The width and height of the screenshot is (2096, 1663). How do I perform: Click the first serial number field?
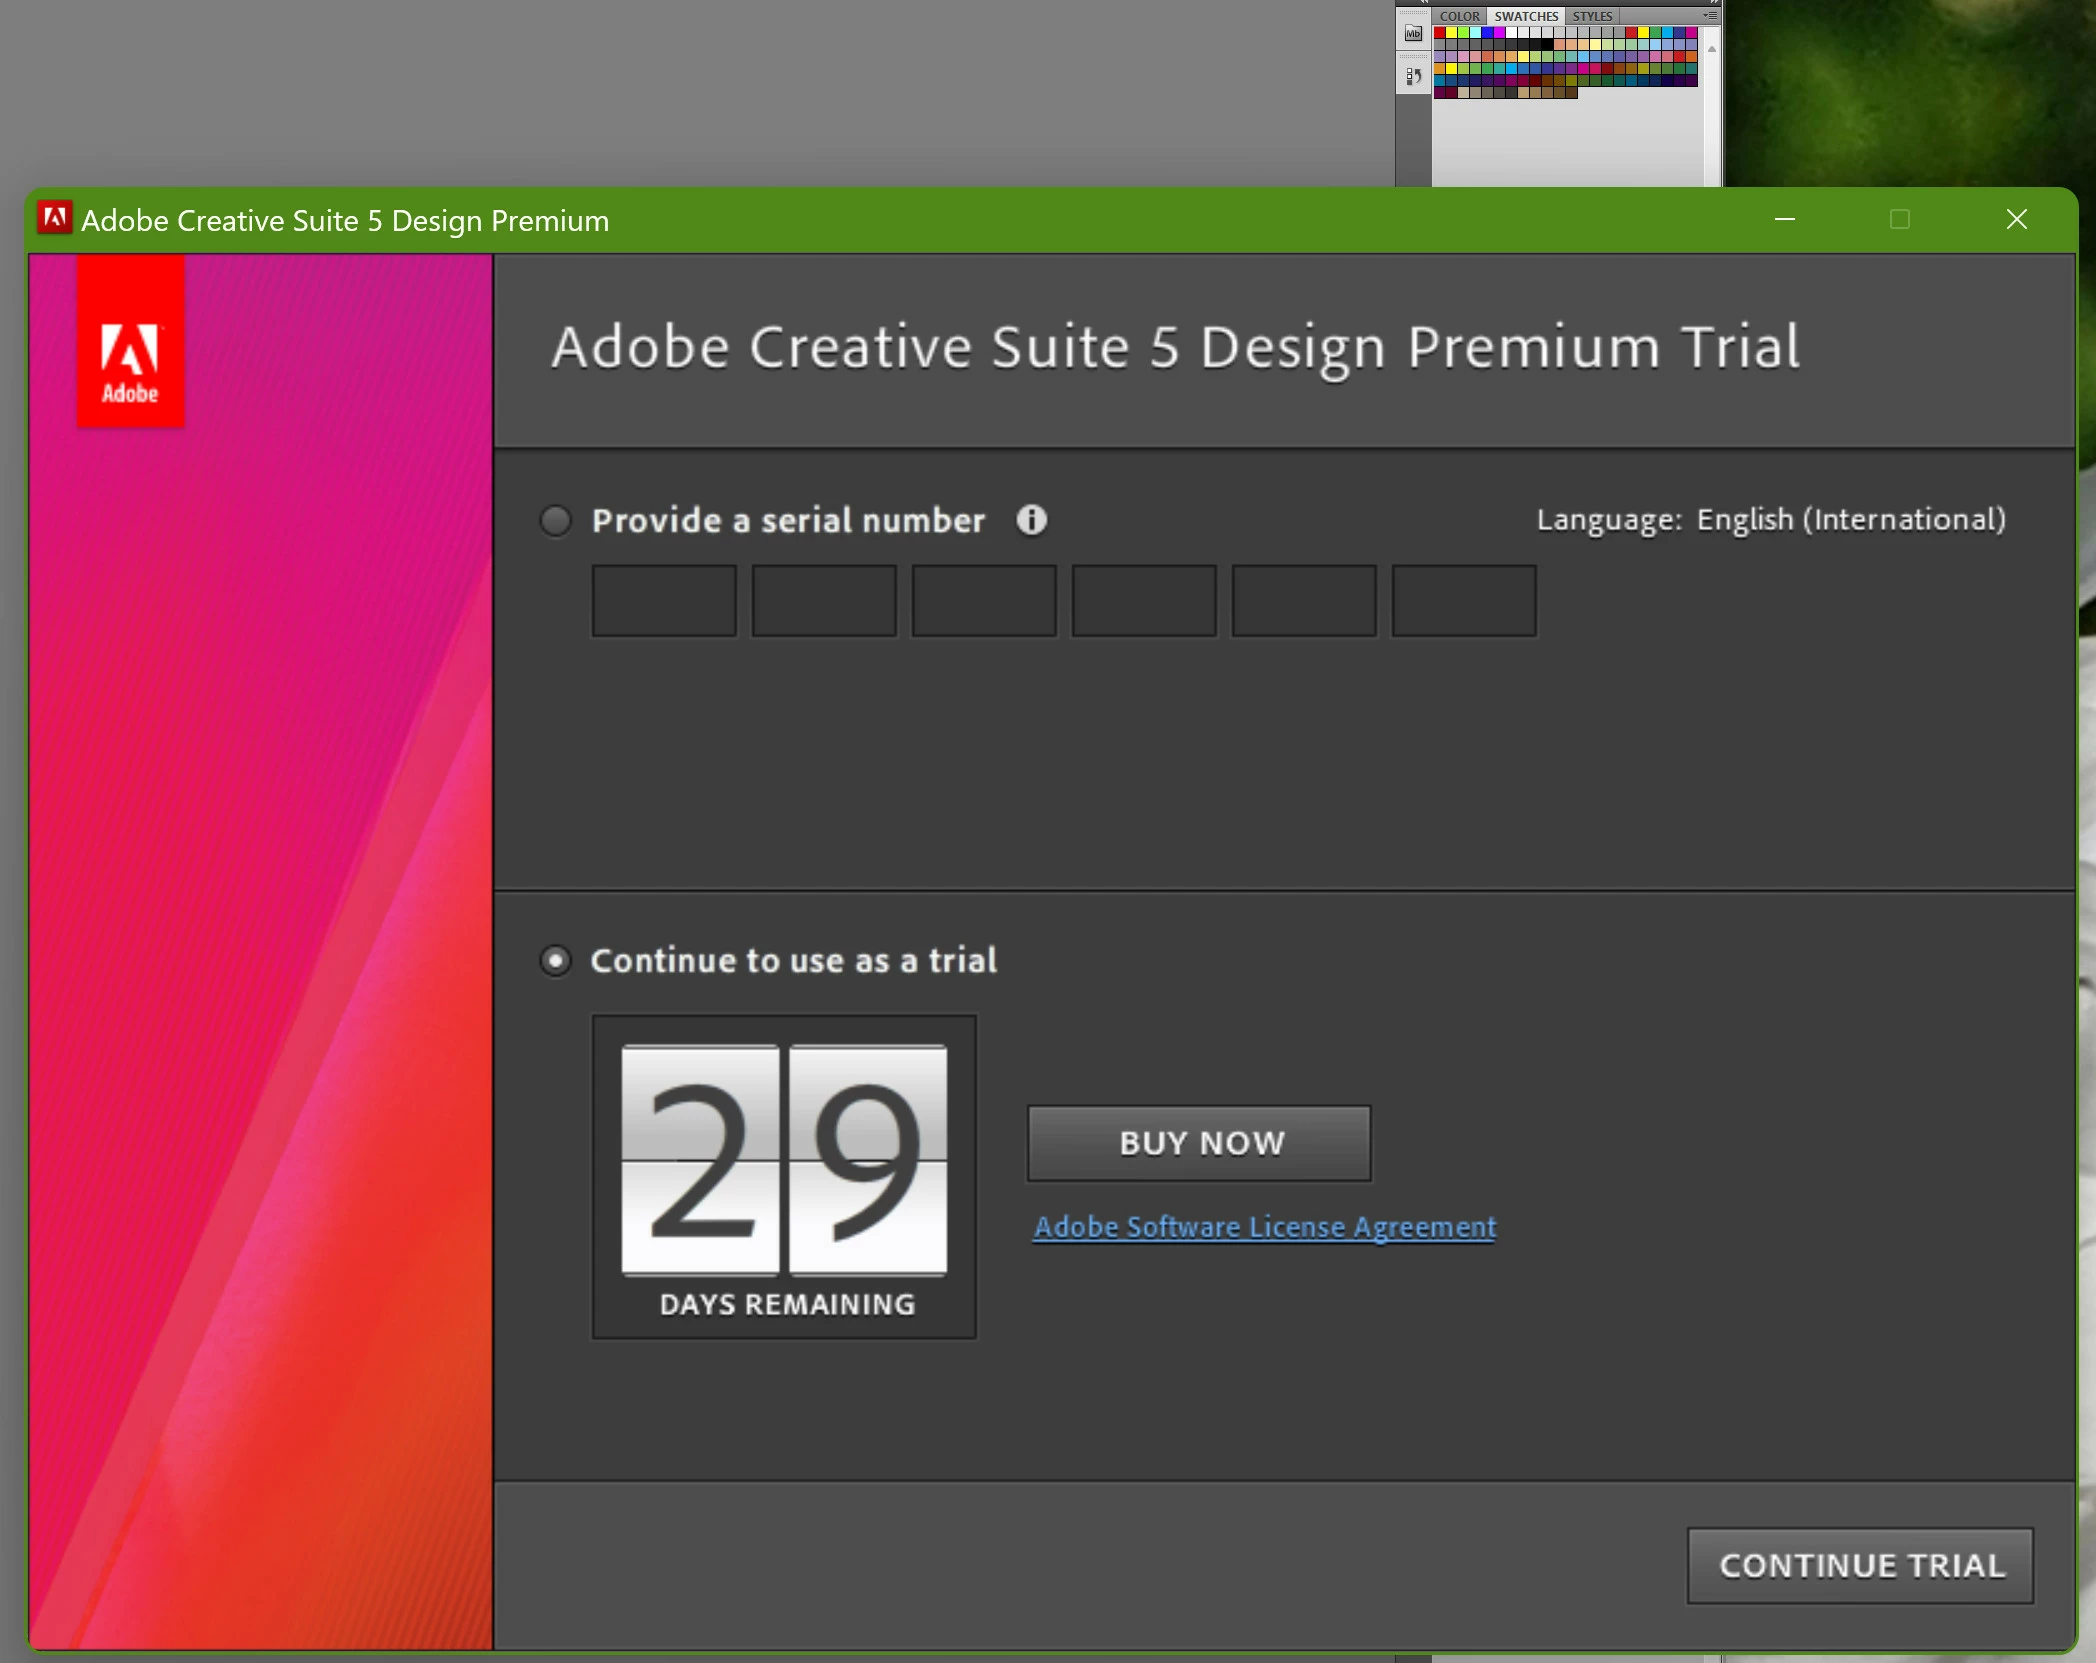pyautogui.click(x=664, y=600)
